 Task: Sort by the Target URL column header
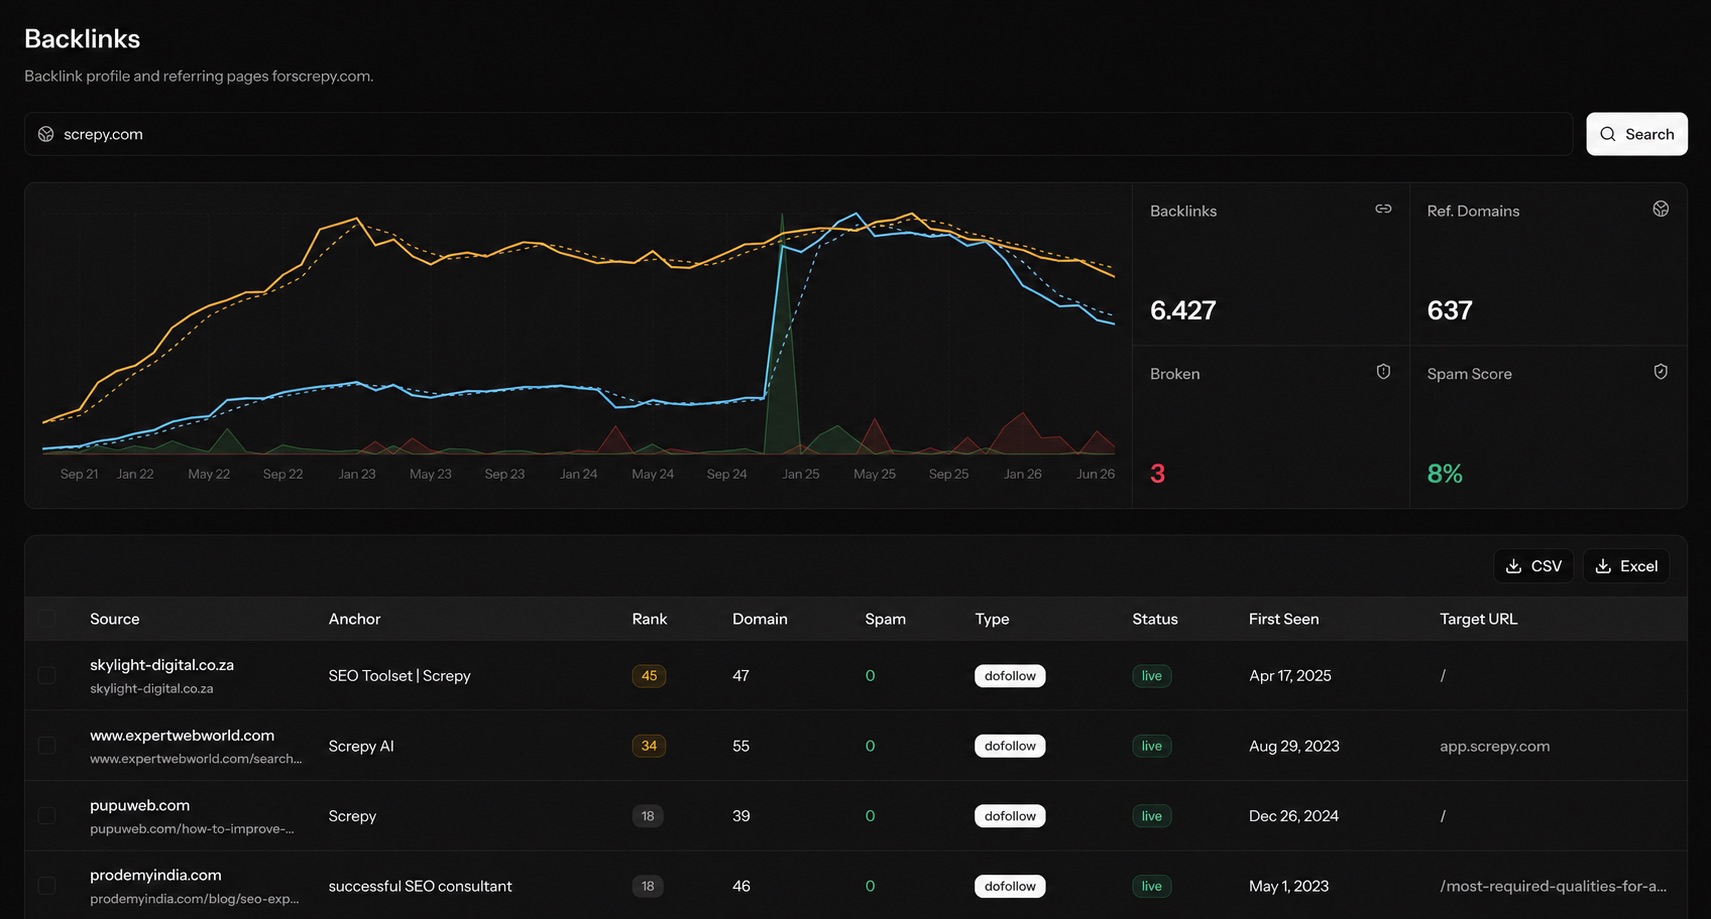pos(1478,619)
